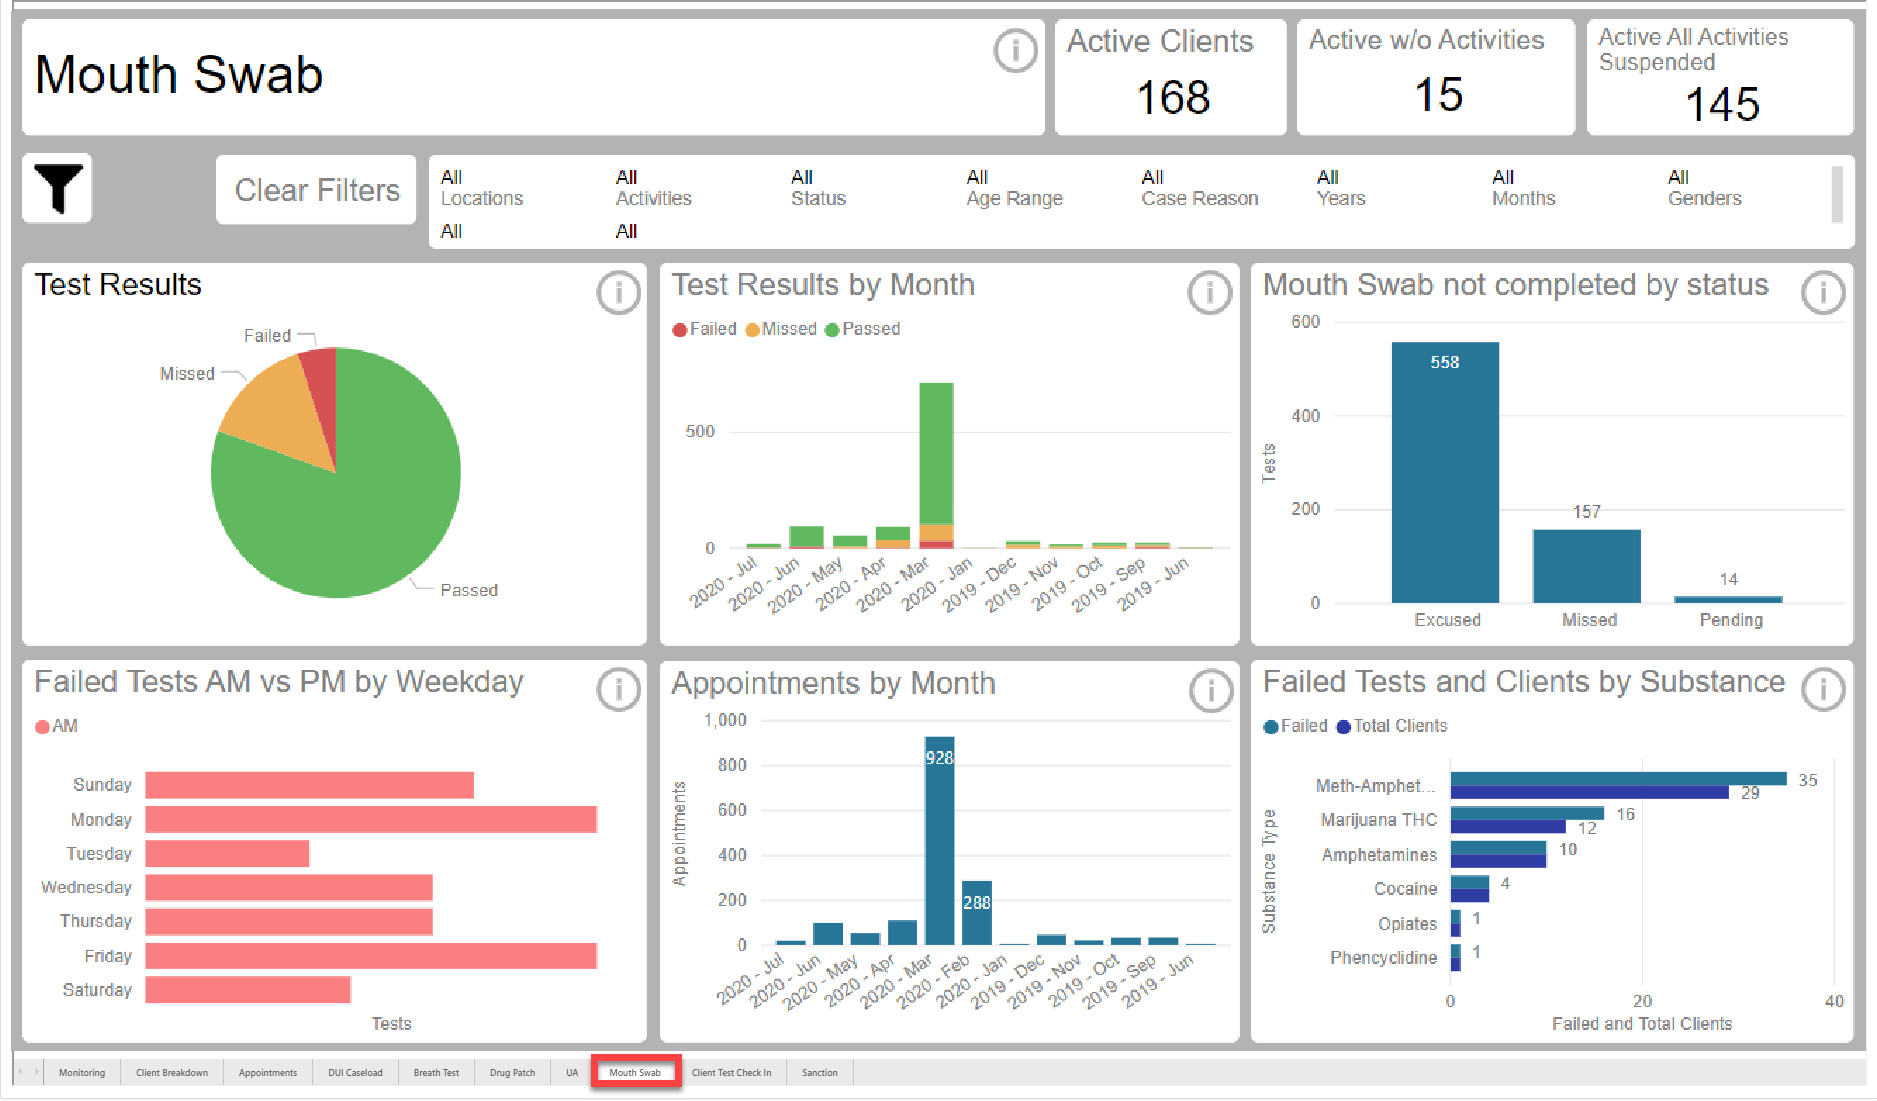
Task: Expand the All Age Range filter
Action: point(1013,188)
